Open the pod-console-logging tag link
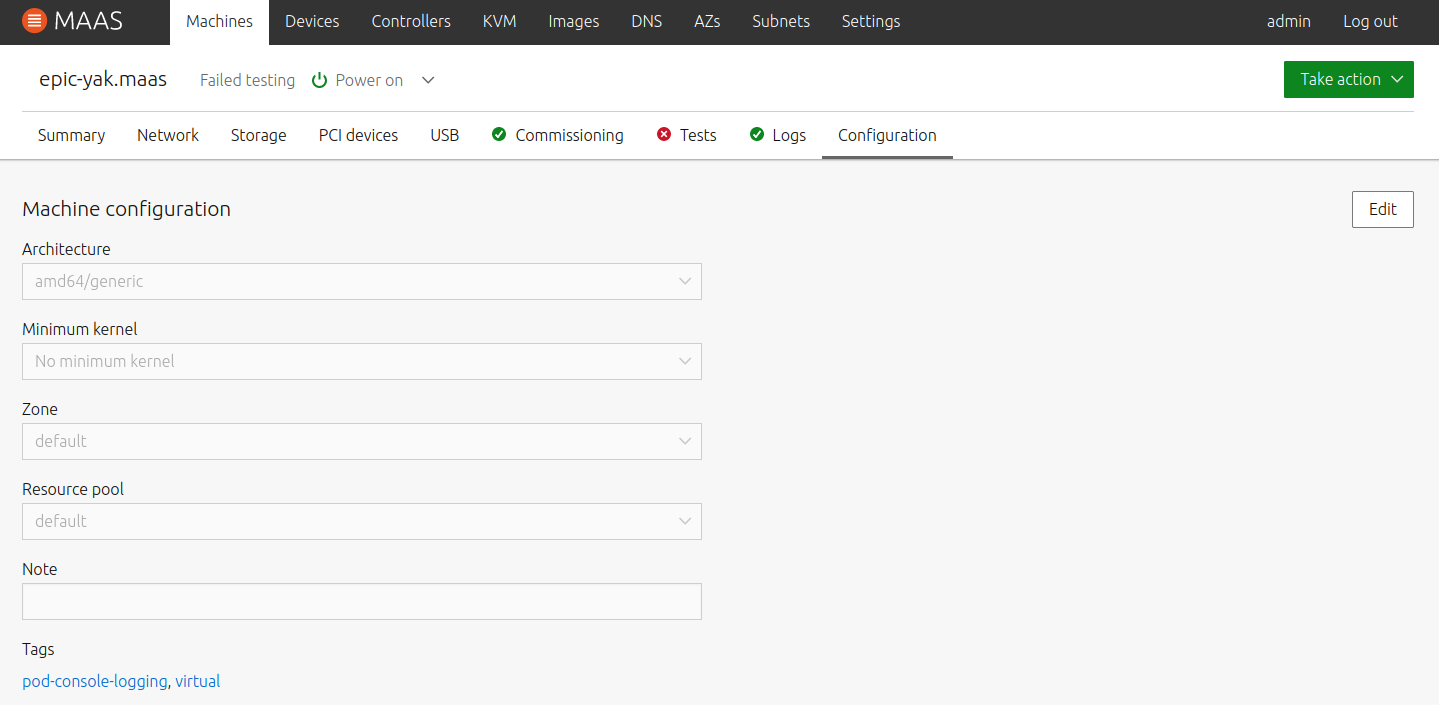This screenshot has height=705, width=1439. [95, 681]
